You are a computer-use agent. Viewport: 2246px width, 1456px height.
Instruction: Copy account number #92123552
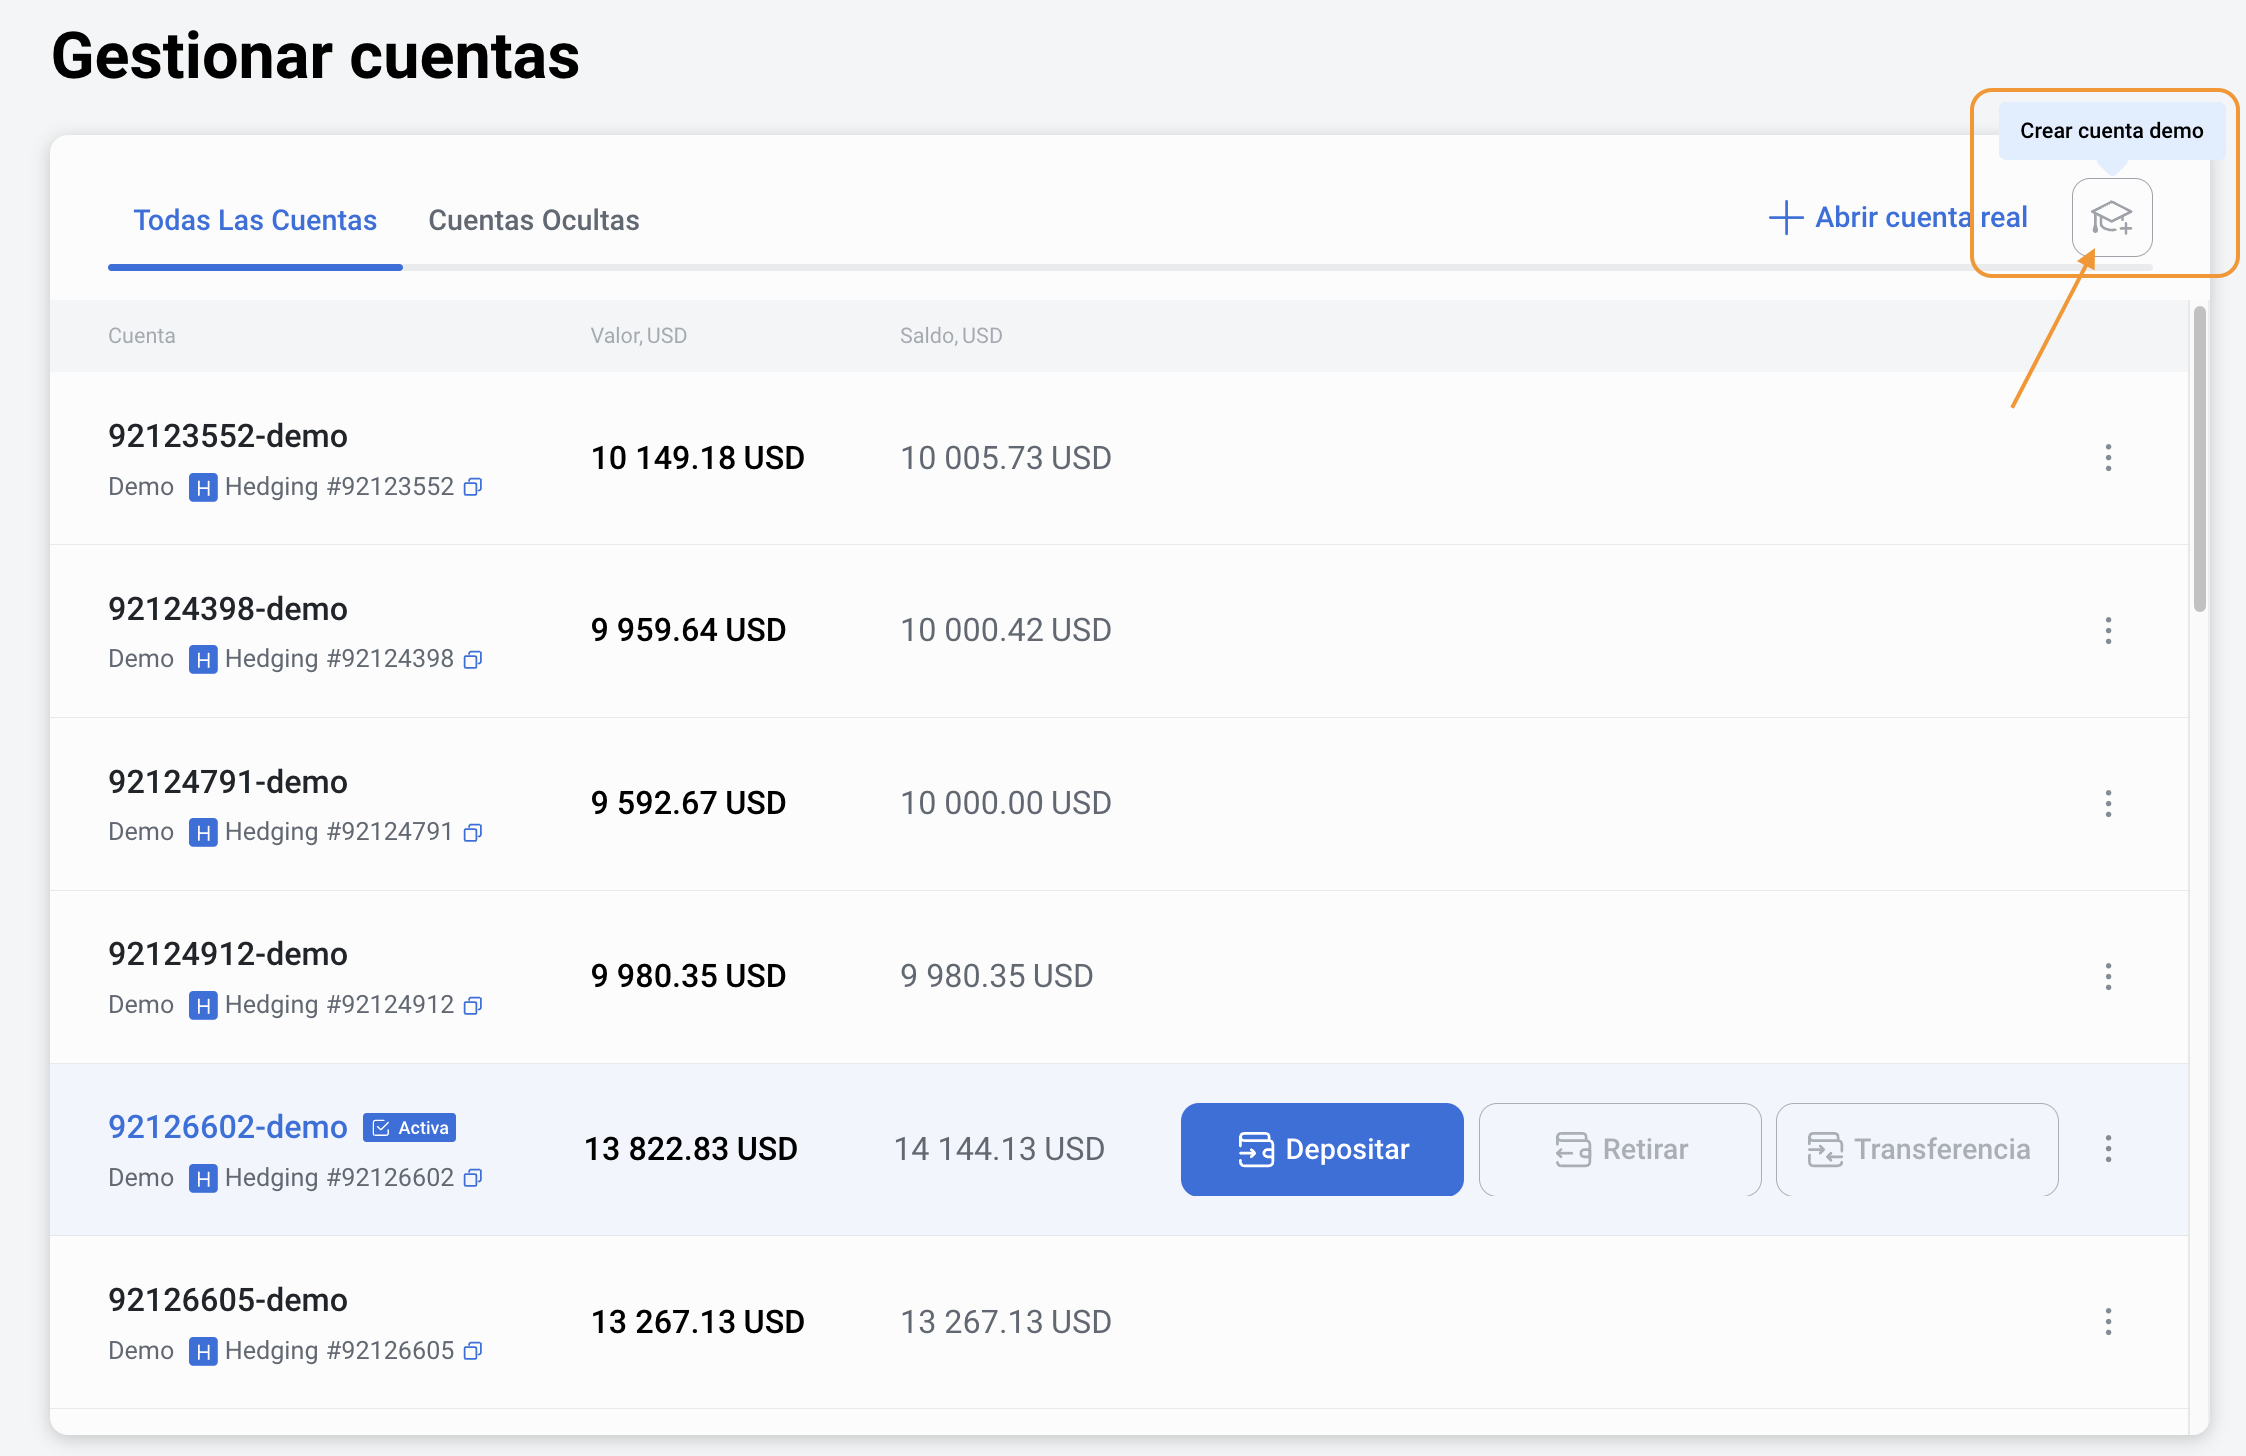[x=473, y=487]
